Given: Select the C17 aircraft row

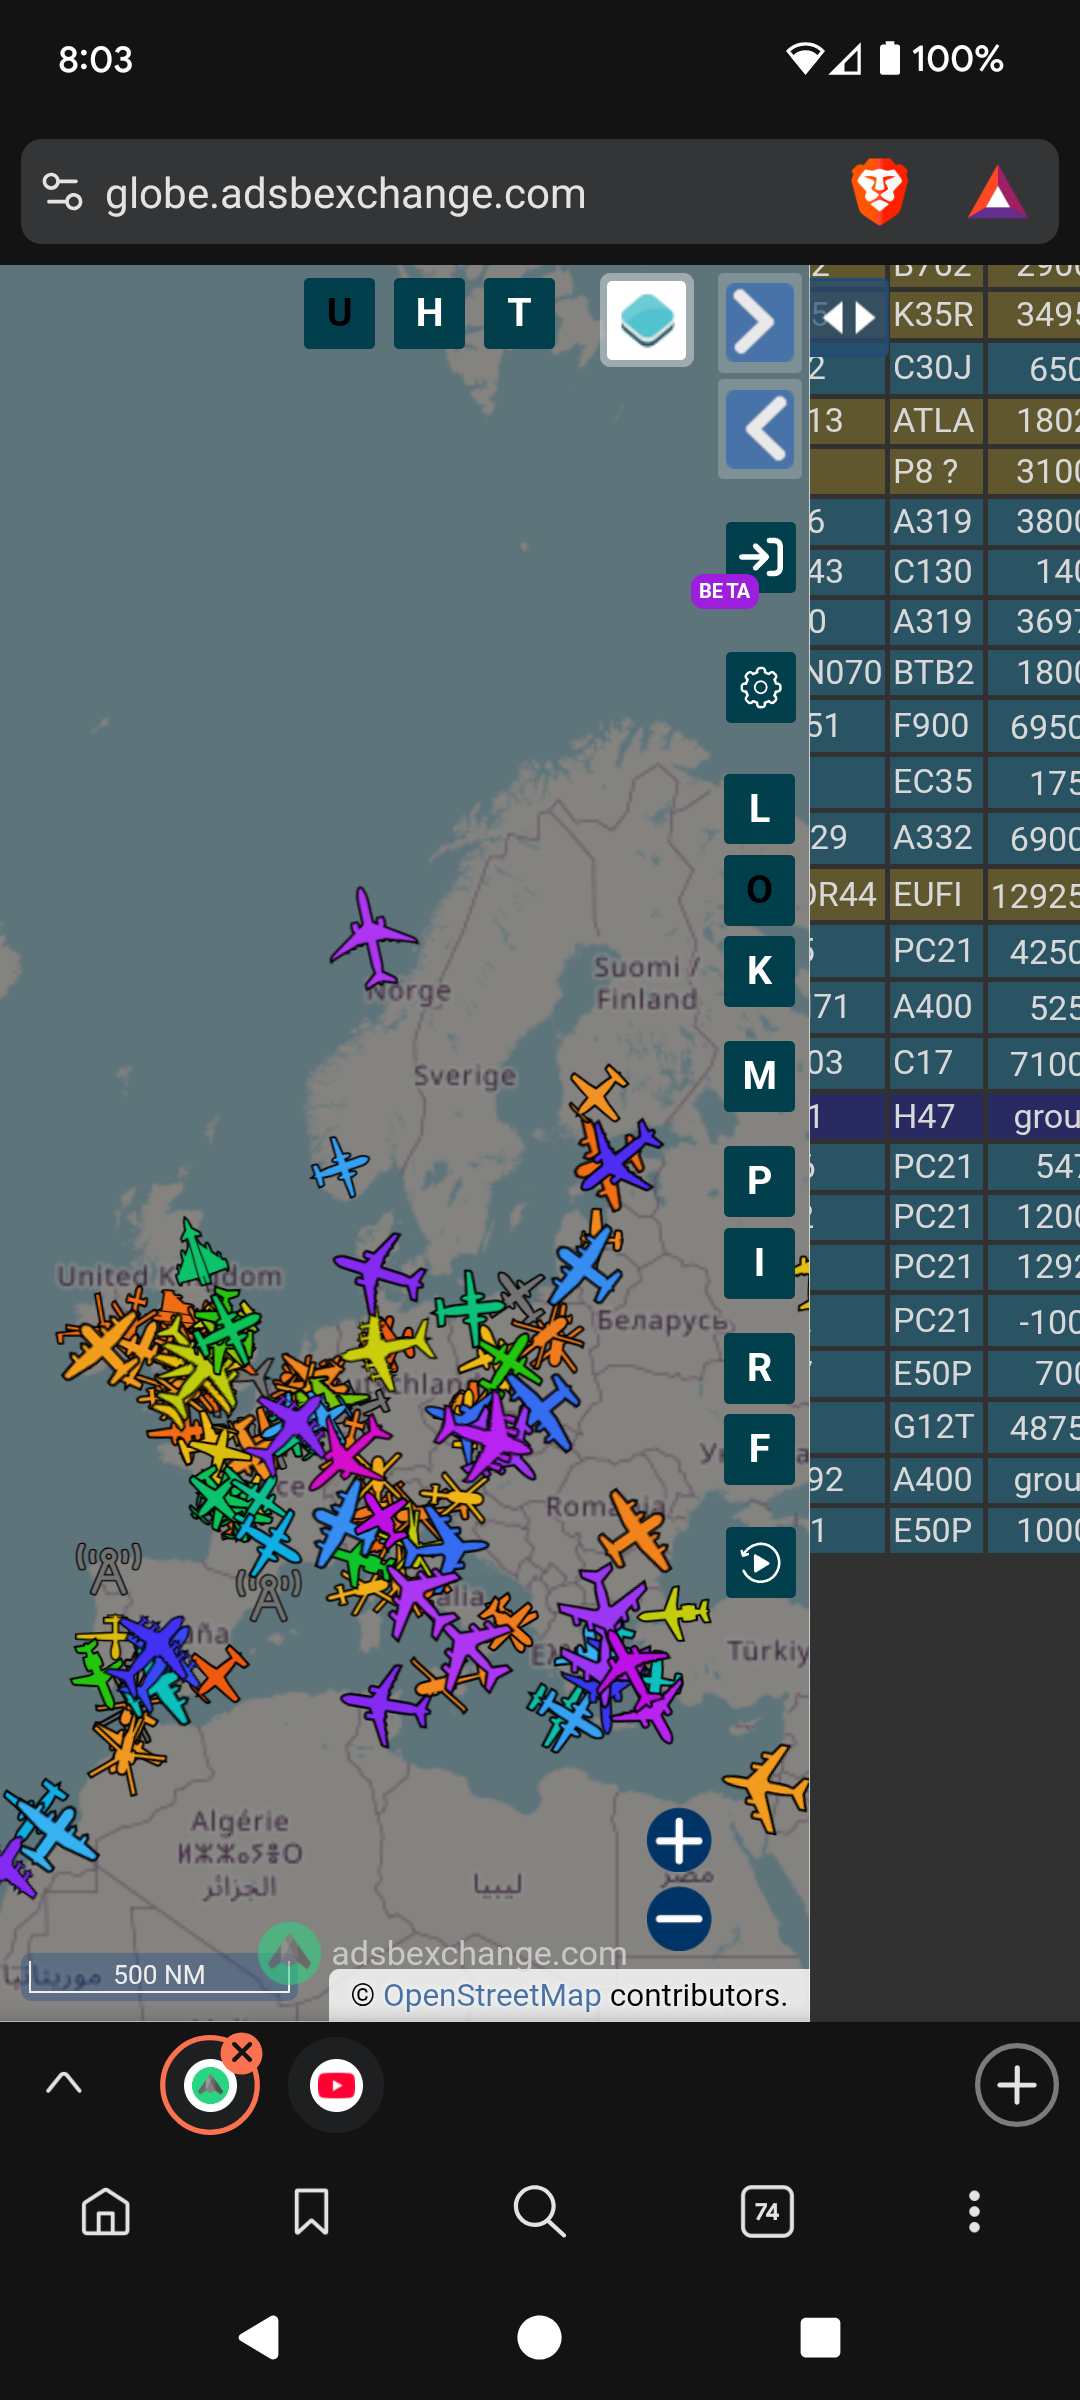Looking at the screenshot, I should [x=945, y=1063].
